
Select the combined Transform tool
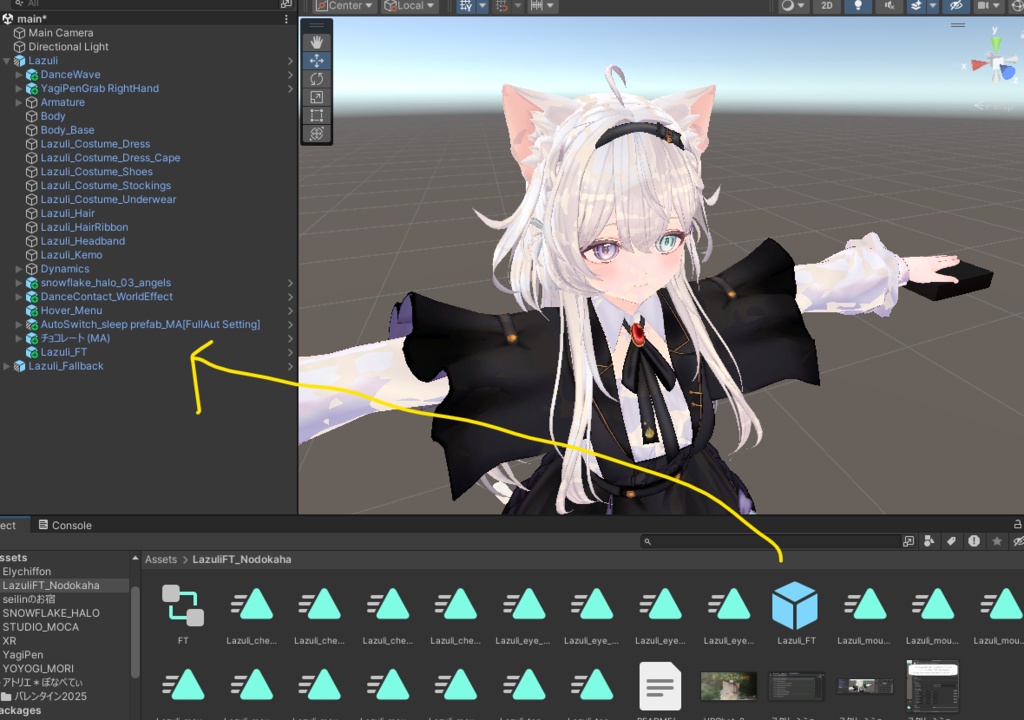[316, 132]
